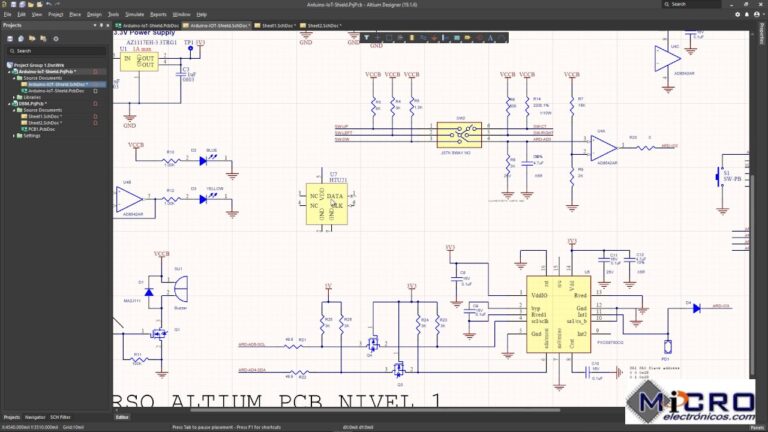
Task: Switch to the SCH Filter panel tab
Action: tap(60, 417)
